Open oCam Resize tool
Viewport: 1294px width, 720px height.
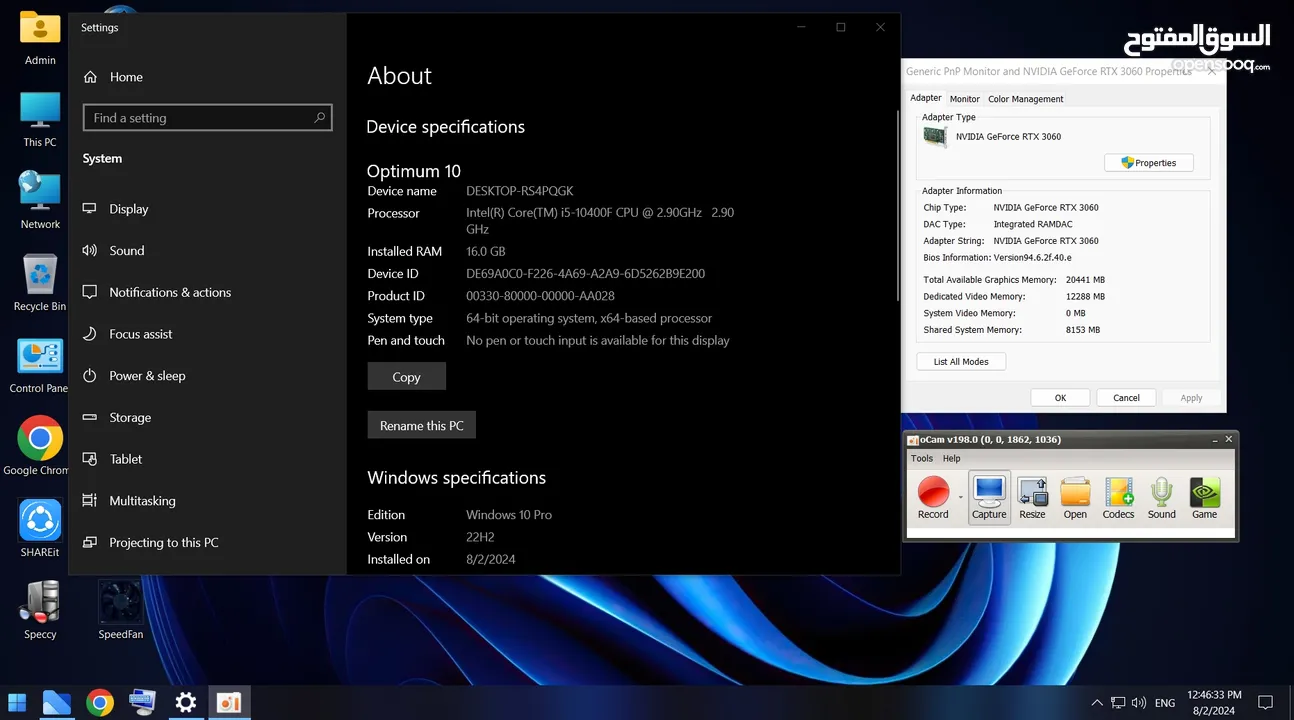pyautogui.click(x=1032, y=498)
